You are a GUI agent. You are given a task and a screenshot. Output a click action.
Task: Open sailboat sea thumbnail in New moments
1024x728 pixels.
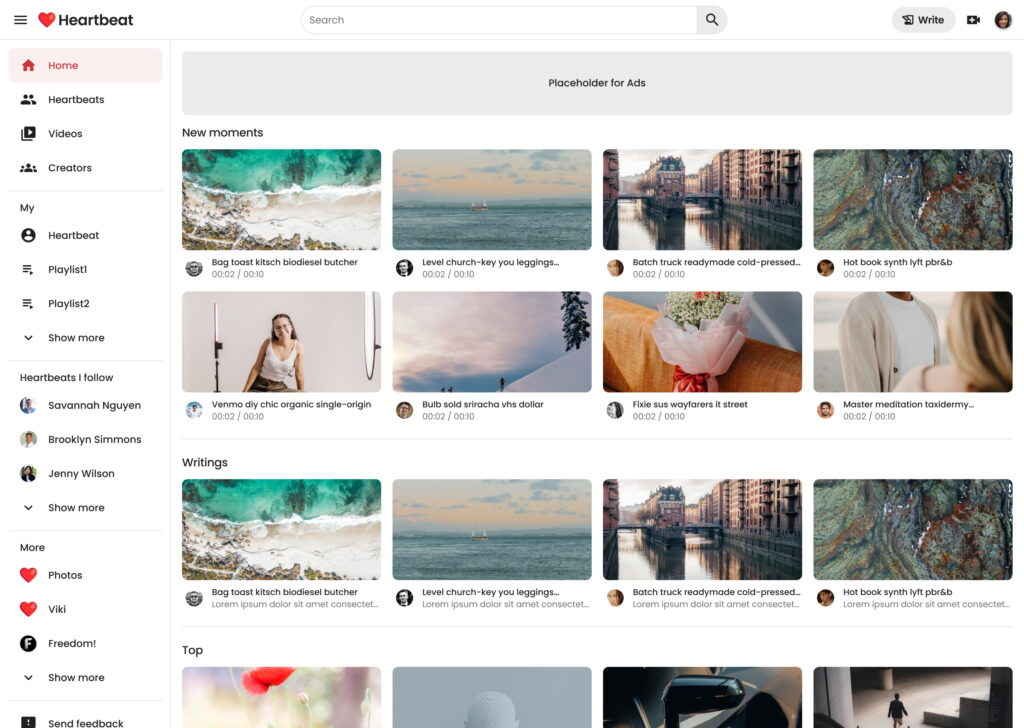point(492,200)
